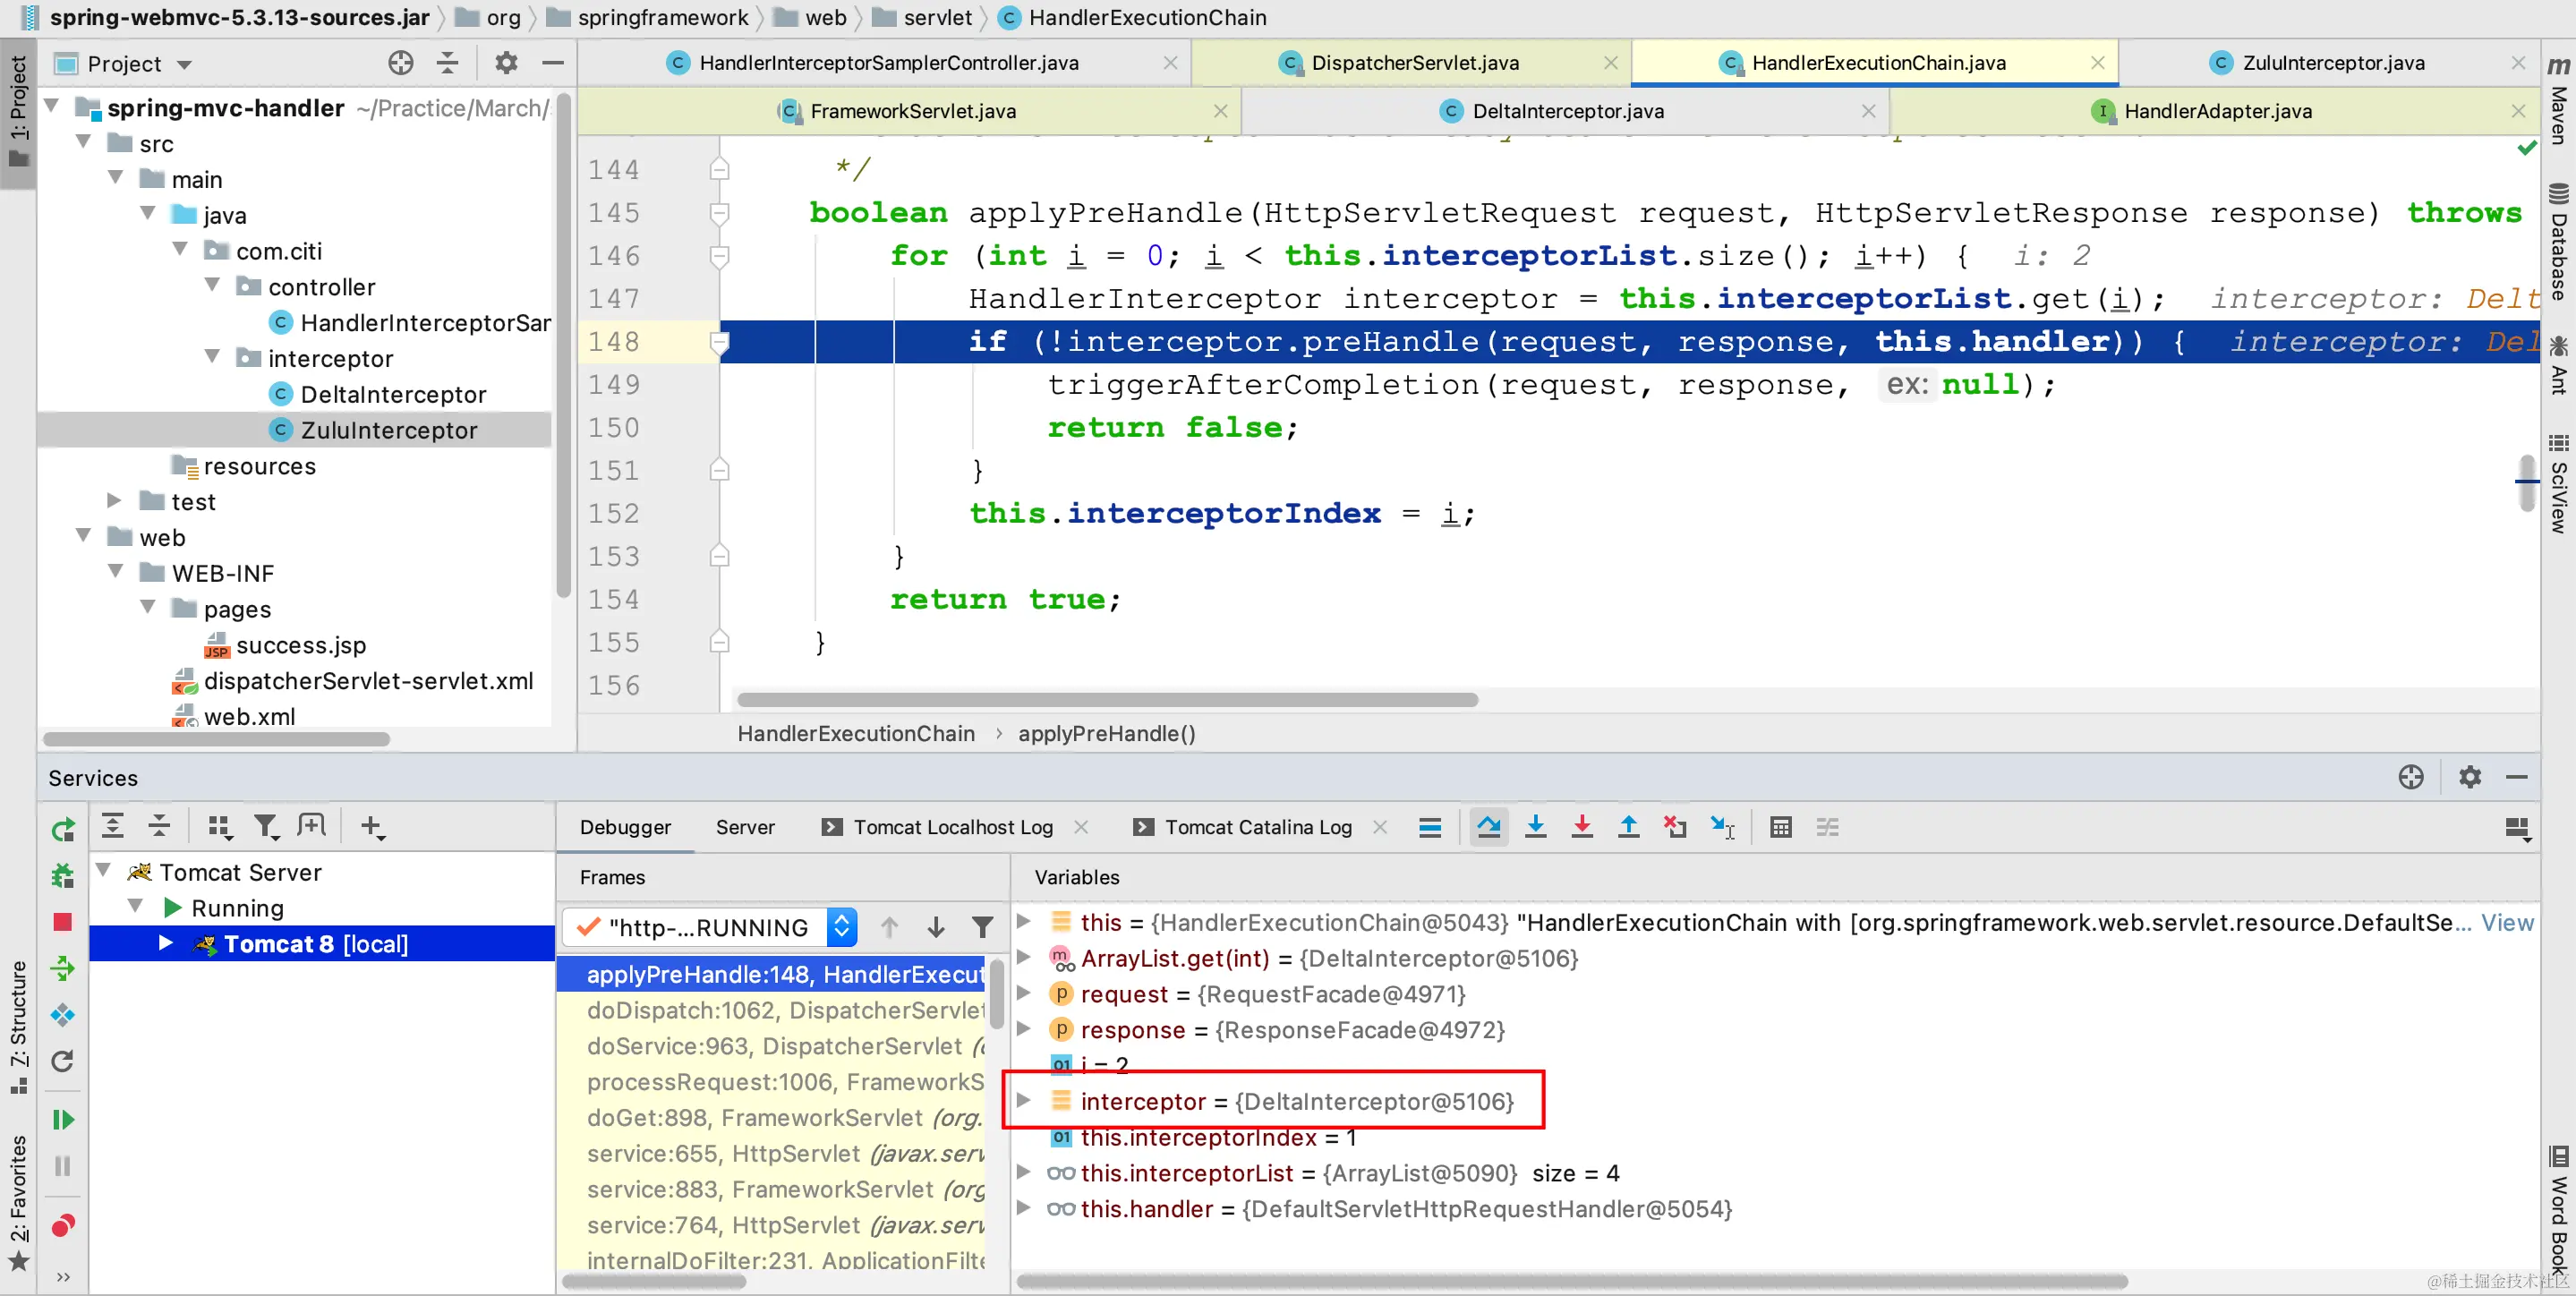Viewport: 2576px width, 1296px height.
Task: Open Group By options in Services
Action: [x=219, y=826]
